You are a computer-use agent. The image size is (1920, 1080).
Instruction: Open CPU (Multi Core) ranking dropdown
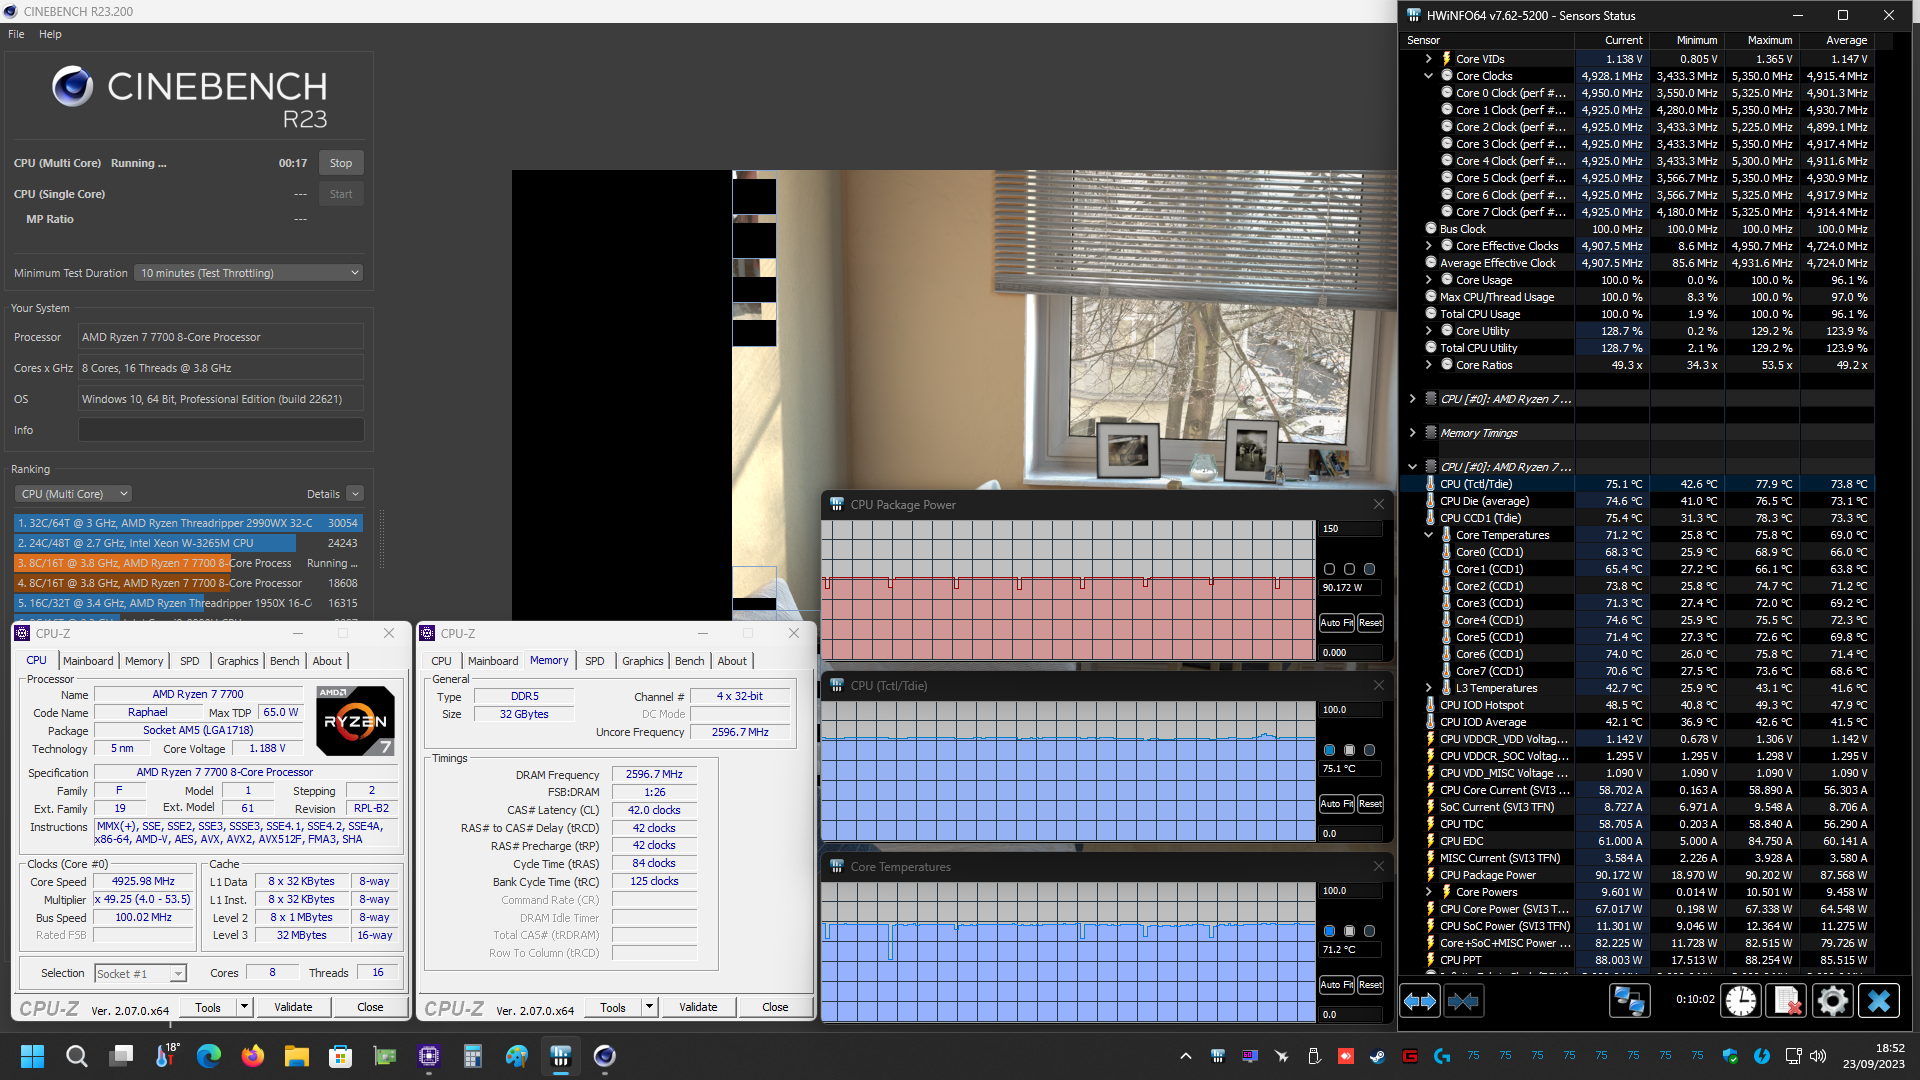[x=73, y=494]
